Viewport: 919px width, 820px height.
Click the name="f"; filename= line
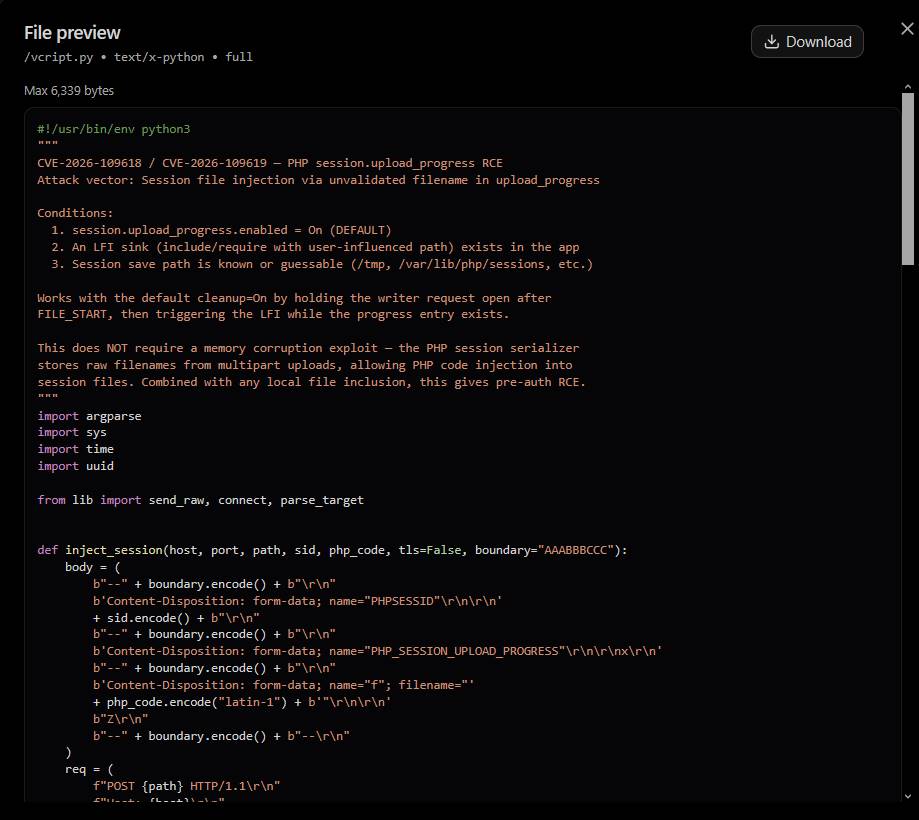point(284,685)
